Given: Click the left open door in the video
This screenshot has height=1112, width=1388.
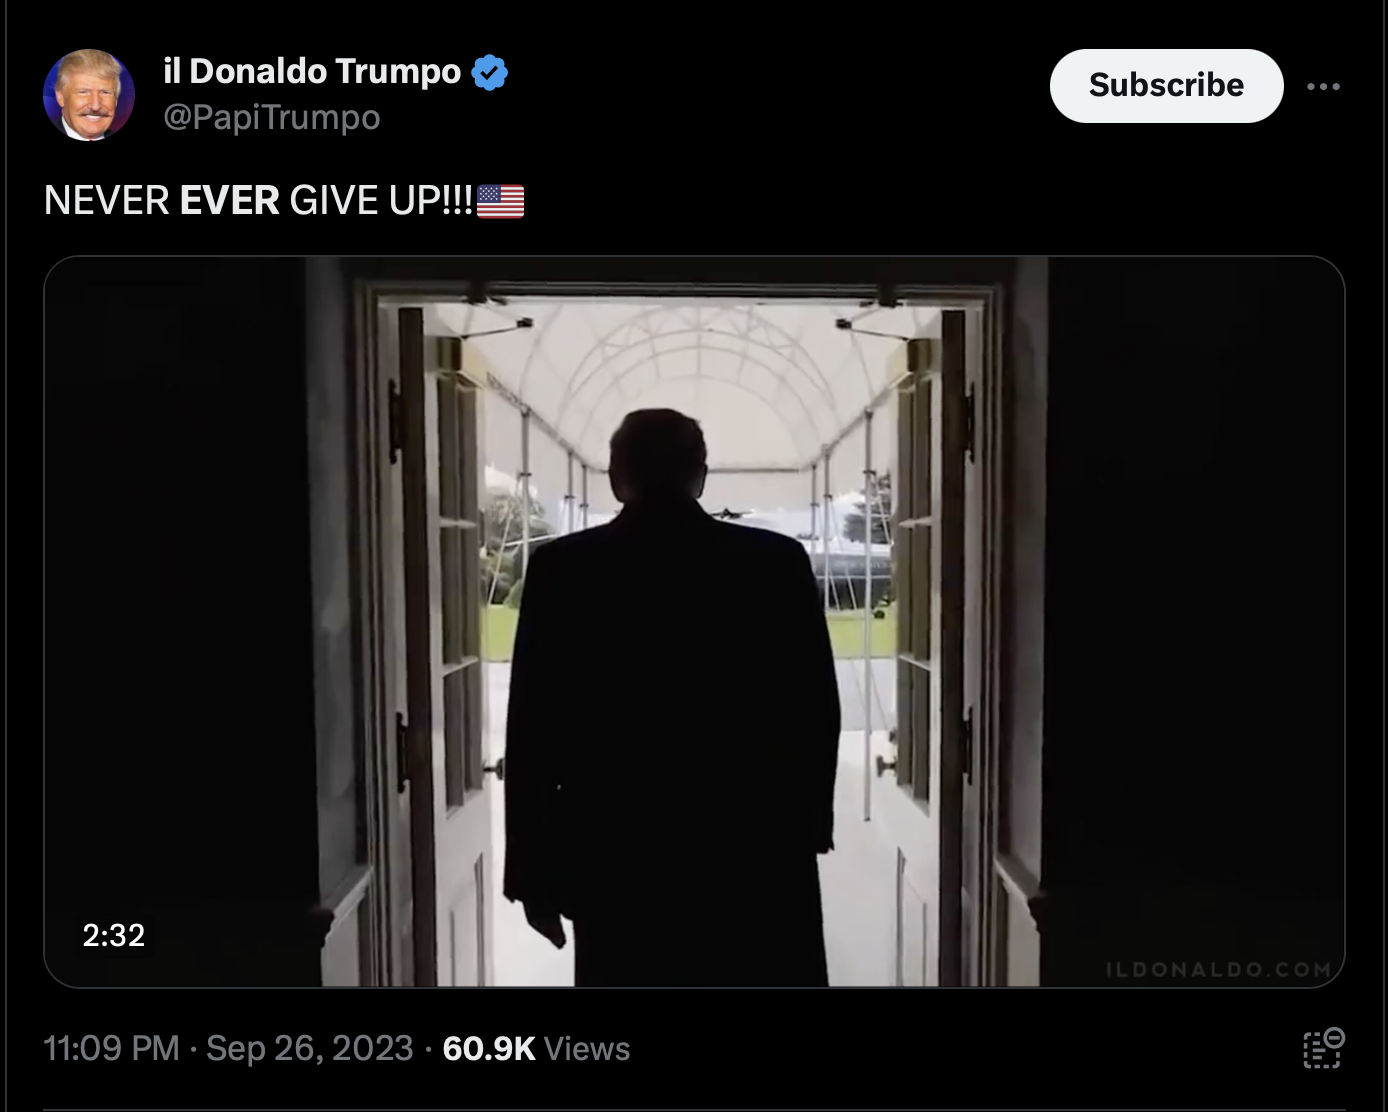Looking at the screenshot, I should pyautogui.click(x=440, y=640).
